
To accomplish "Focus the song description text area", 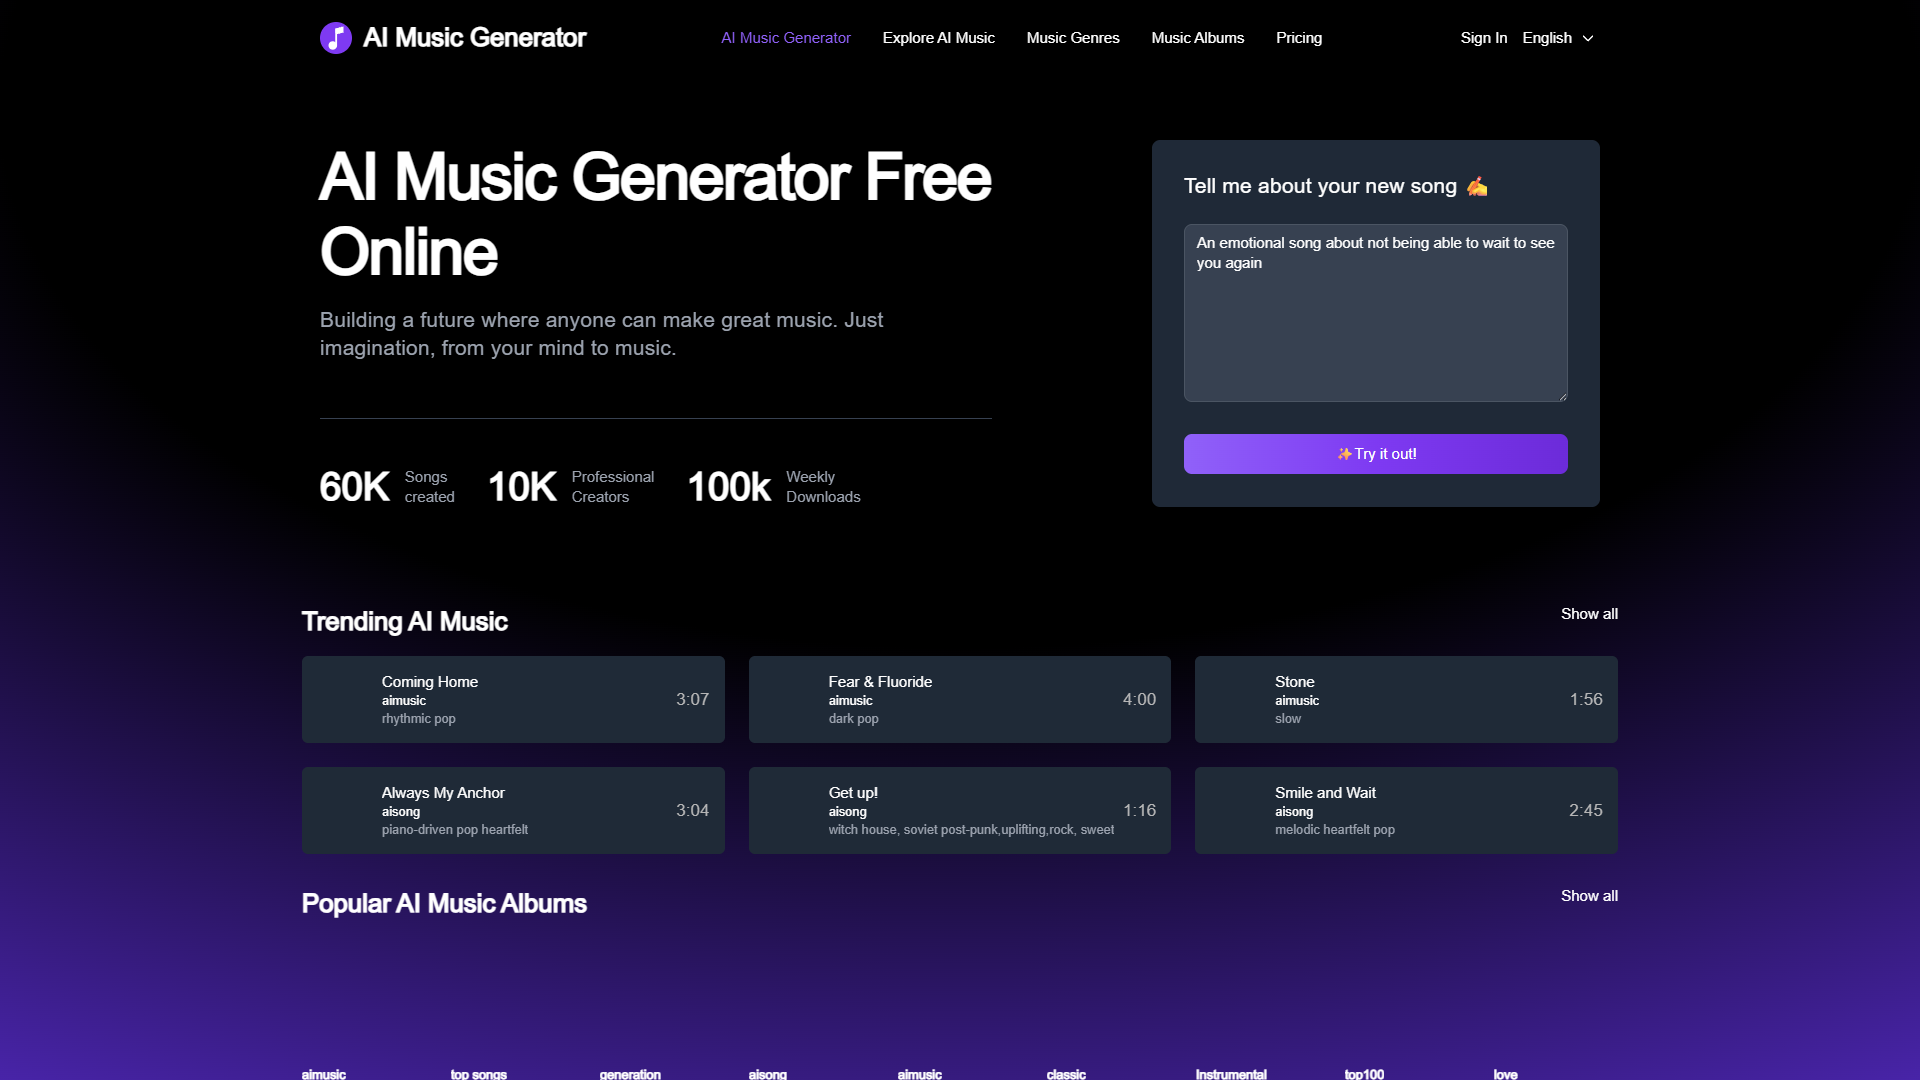I will click(x=1375, y=313).
